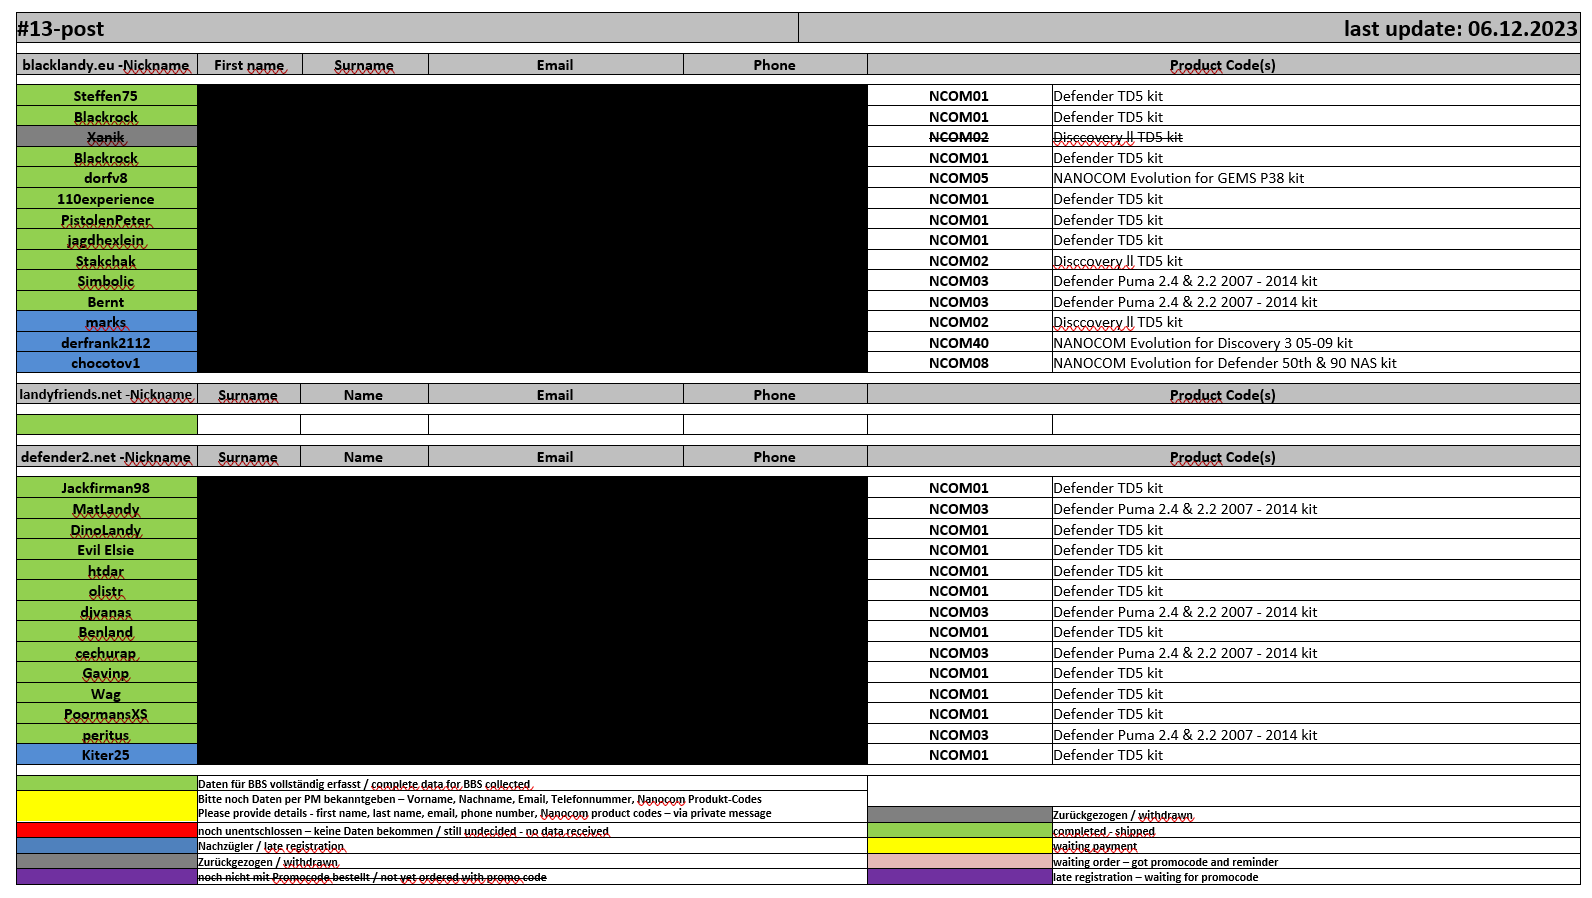Screen dimensions: 1592x898
Task: Click the NCOM03 code in the Simbolic row
Action: click(959, 281)
